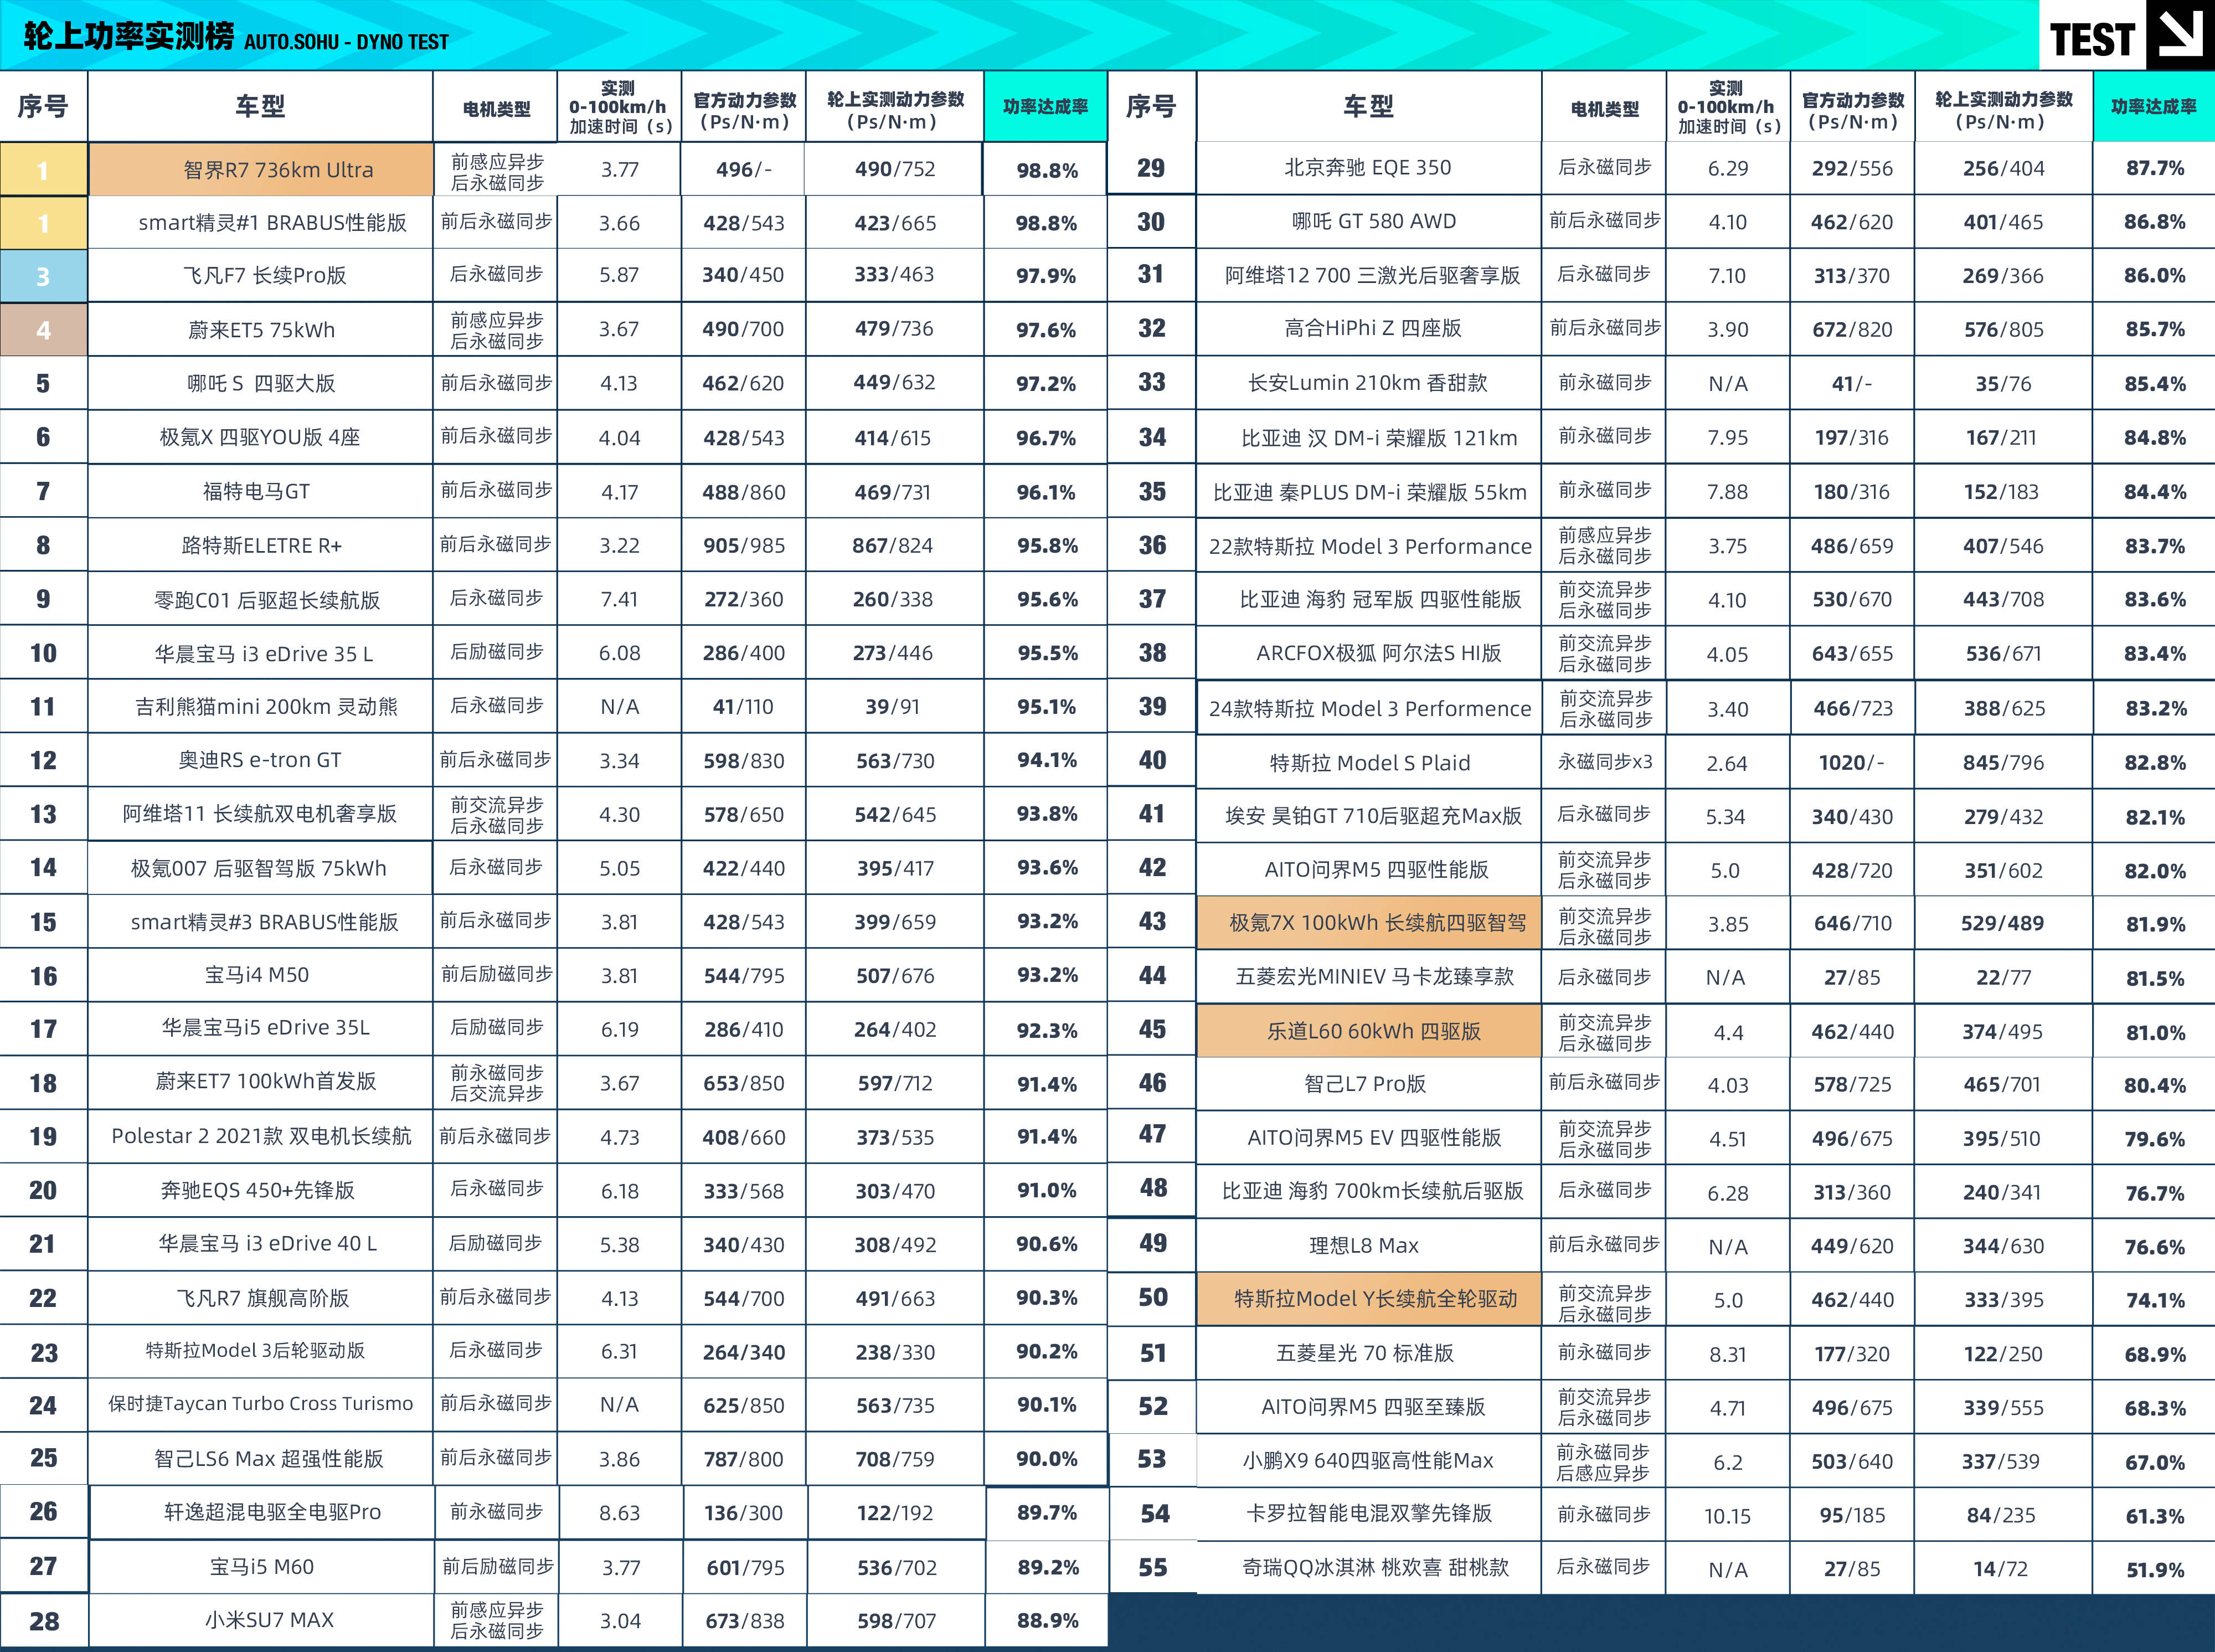This screenshot has width=2215, height=1652.
Task: Click 极氪X 四驱YOU版 4座 cell
Action: click(261, 437)
